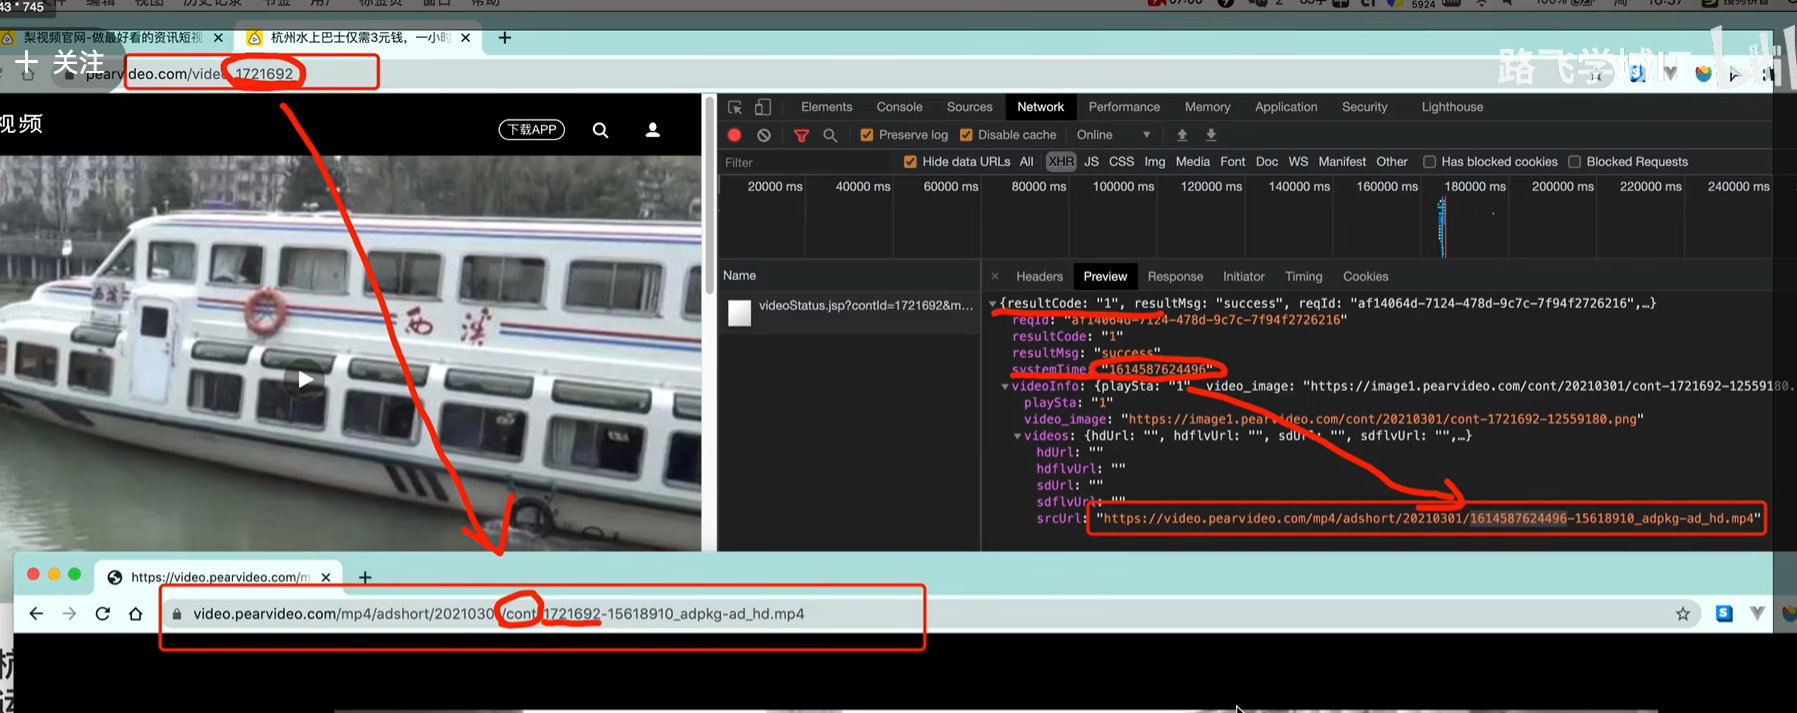Select the videoStatus.jsp request row

point(850,312)
